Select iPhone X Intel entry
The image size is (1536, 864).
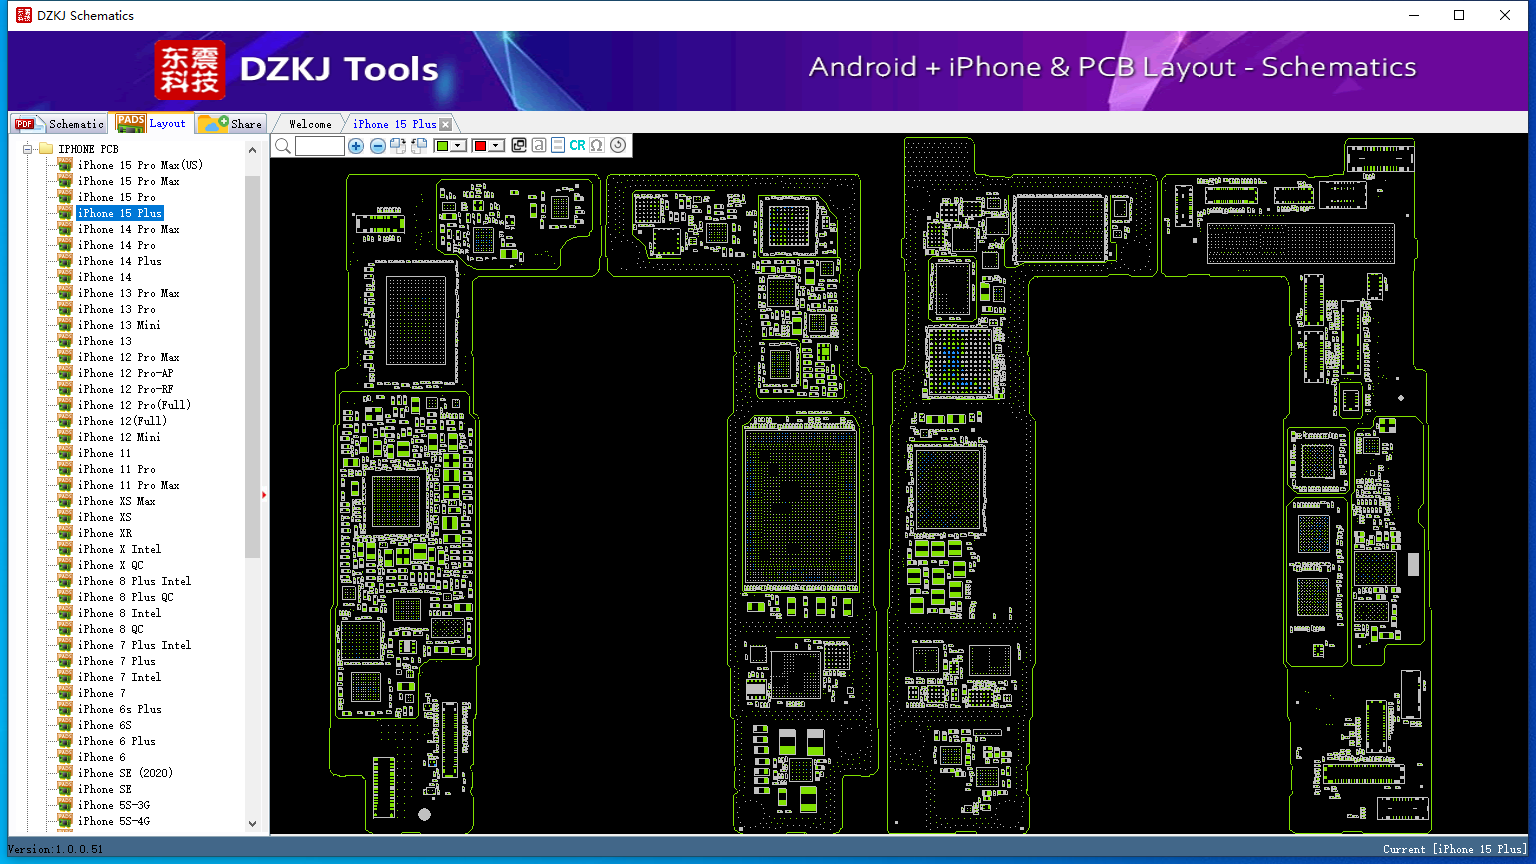click(x=120, y=549)
